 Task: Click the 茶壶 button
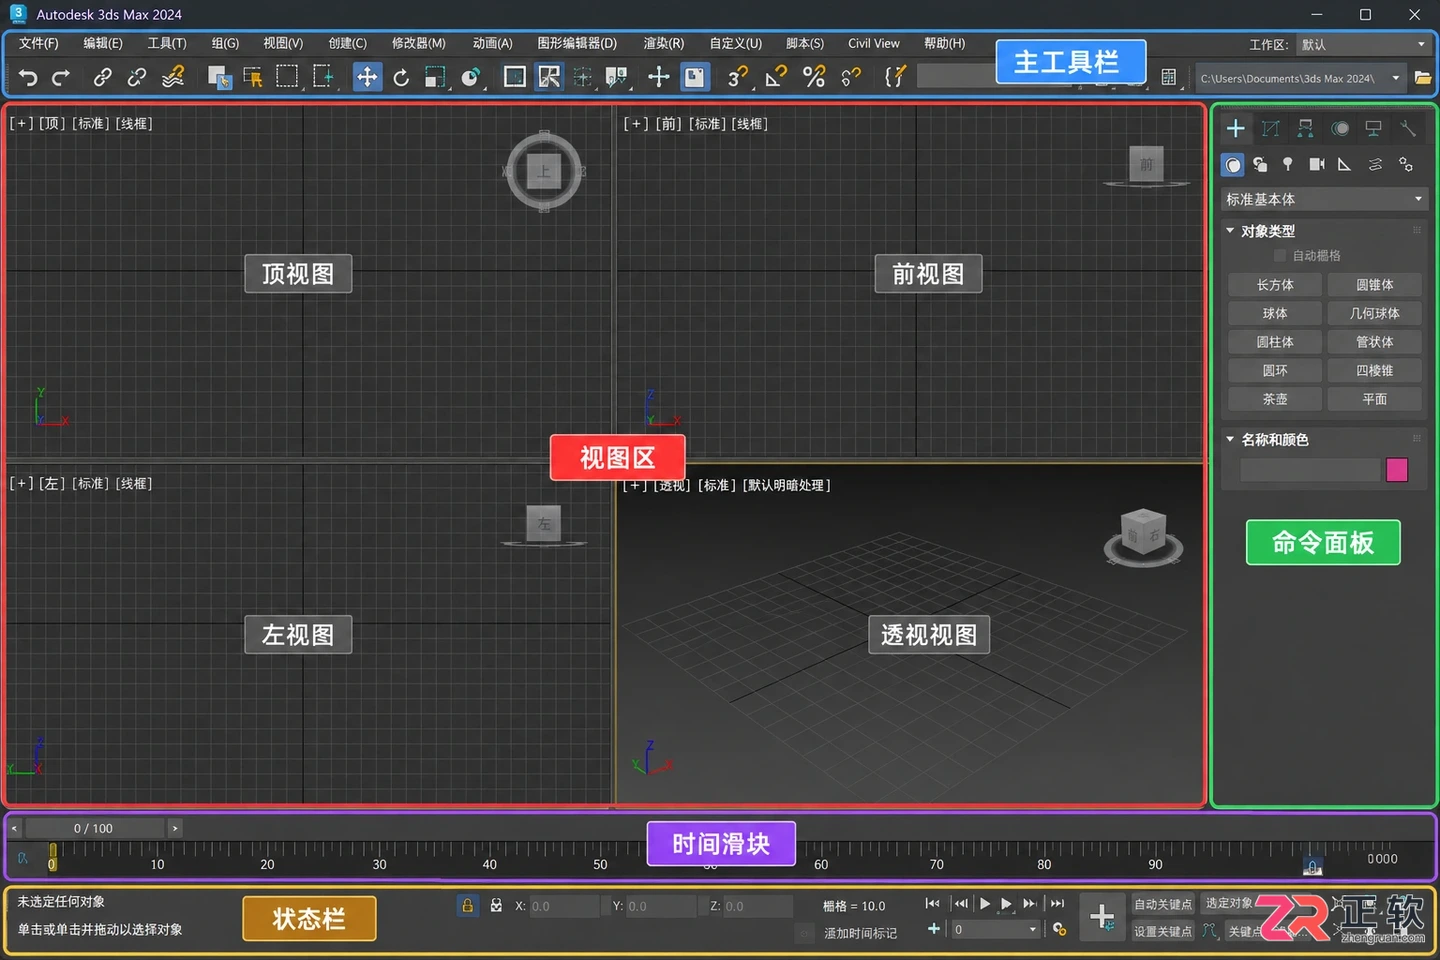pos(1275,399)
